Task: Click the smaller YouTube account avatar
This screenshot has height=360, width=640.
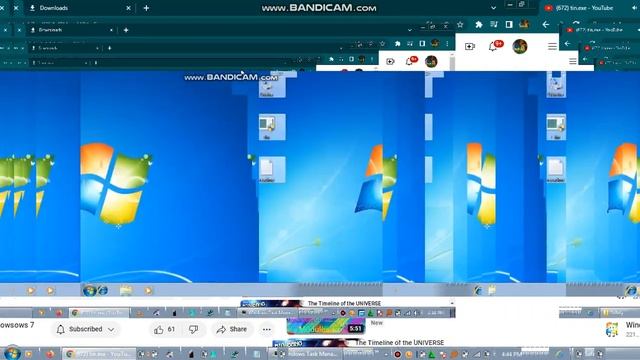Action: tap(431, 62)
